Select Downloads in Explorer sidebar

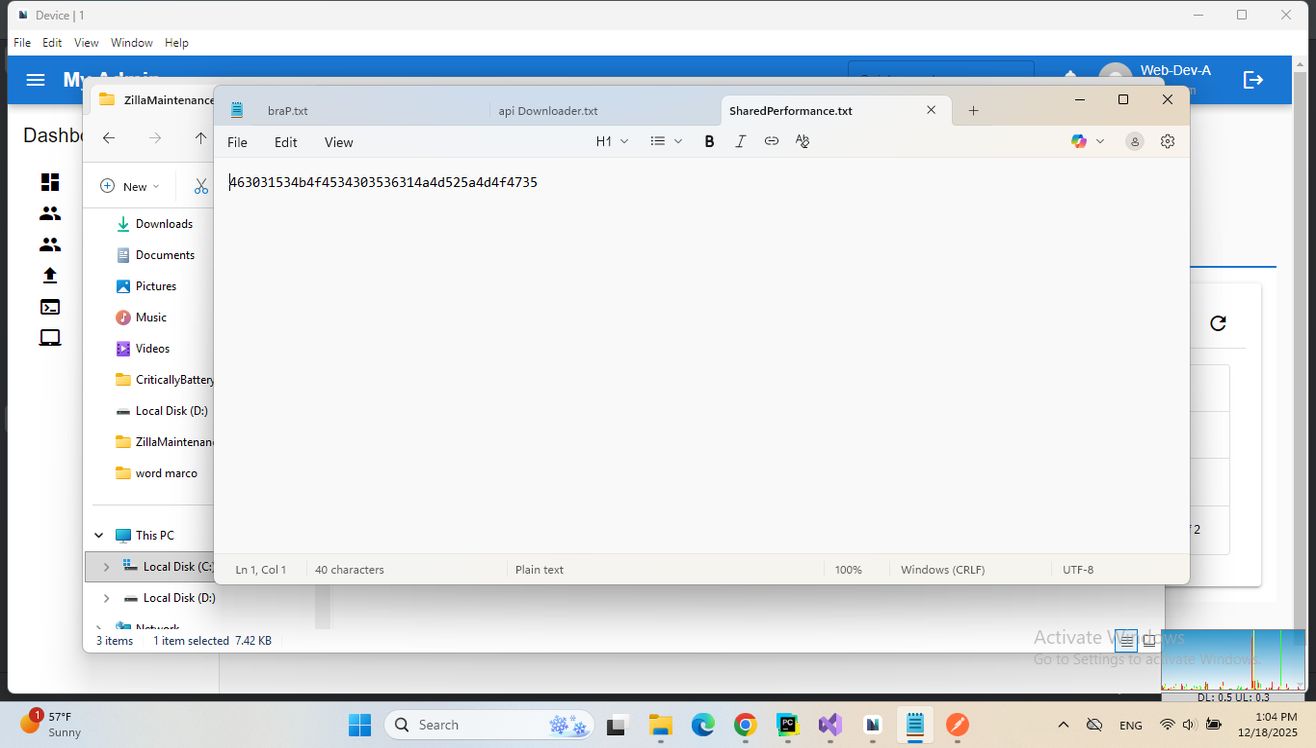164,224
